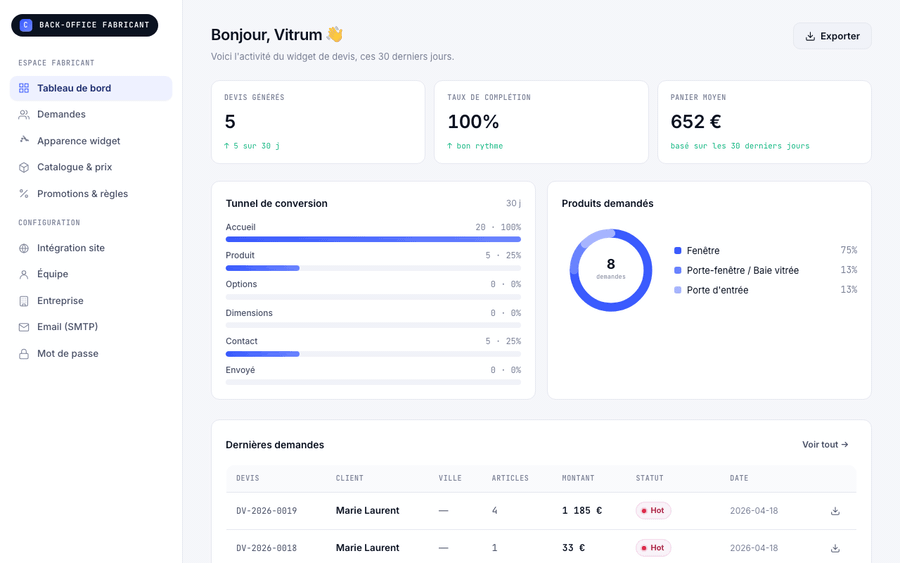Click the donut chart of 8 demandes
Viewport: 900px width, 563px height.
tap(611, 270)
